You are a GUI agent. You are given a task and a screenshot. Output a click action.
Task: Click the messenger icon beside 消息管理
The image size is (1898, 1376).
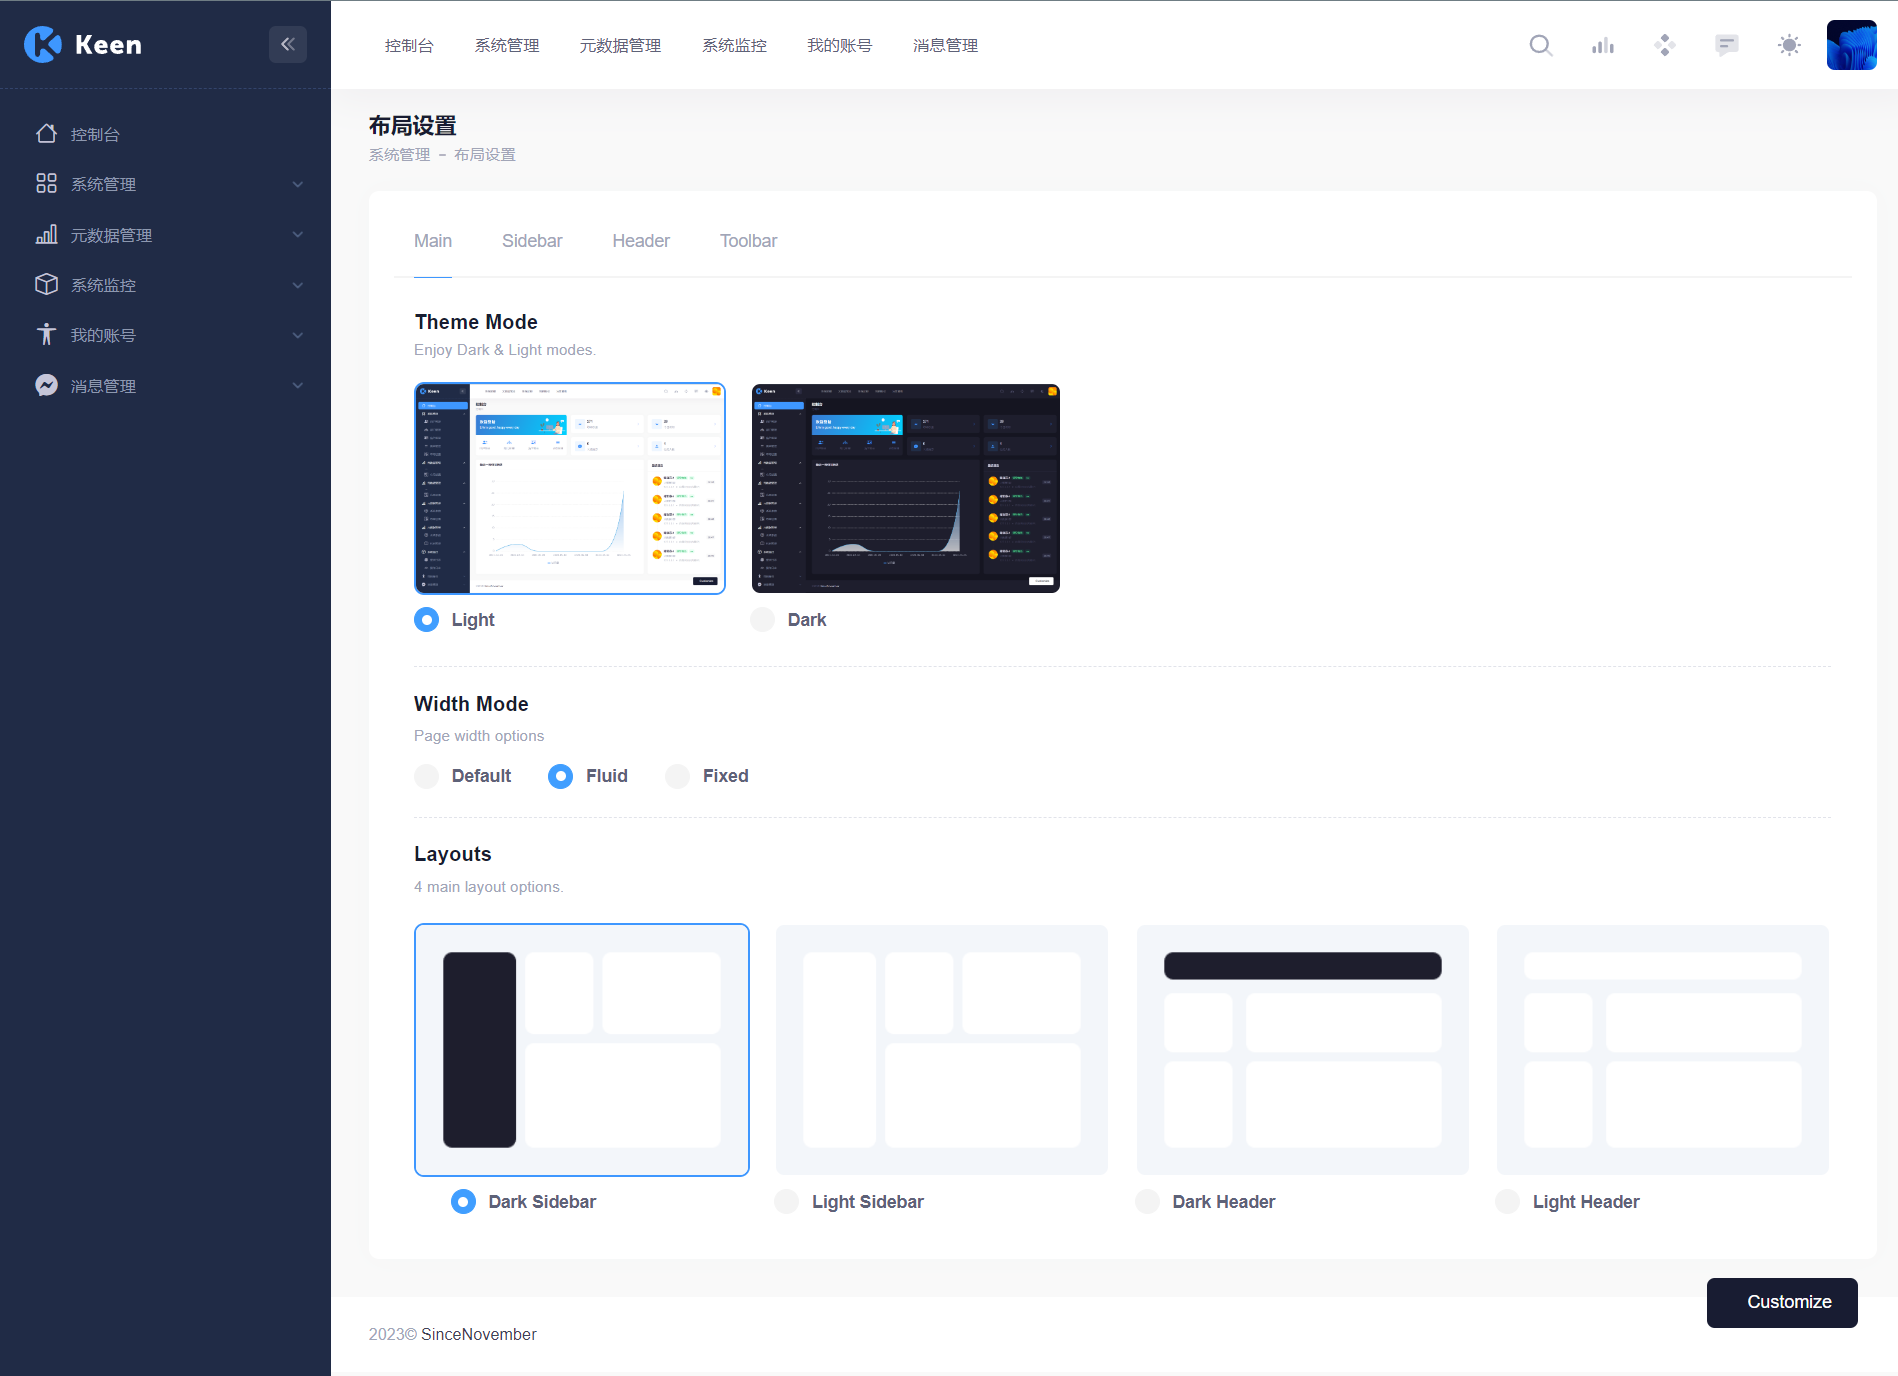click(x=46, y=386)
